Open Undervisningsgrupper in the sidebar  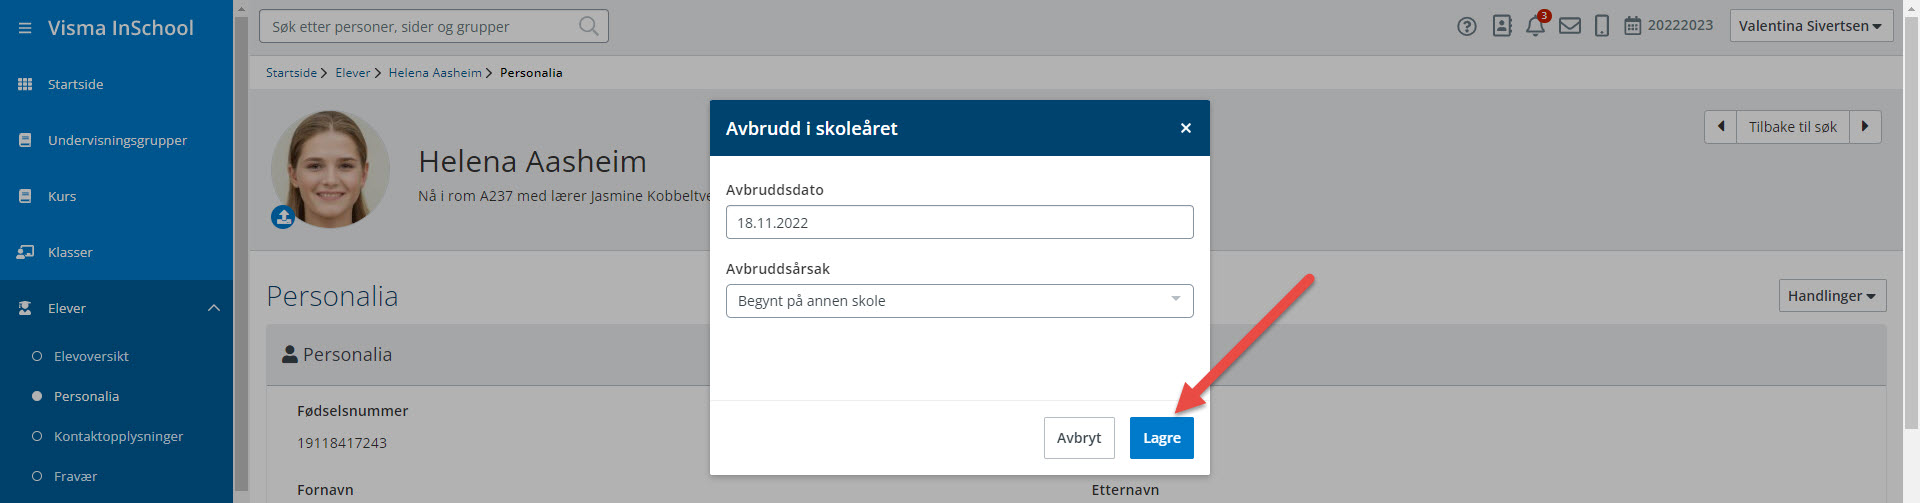pos(116,140)
